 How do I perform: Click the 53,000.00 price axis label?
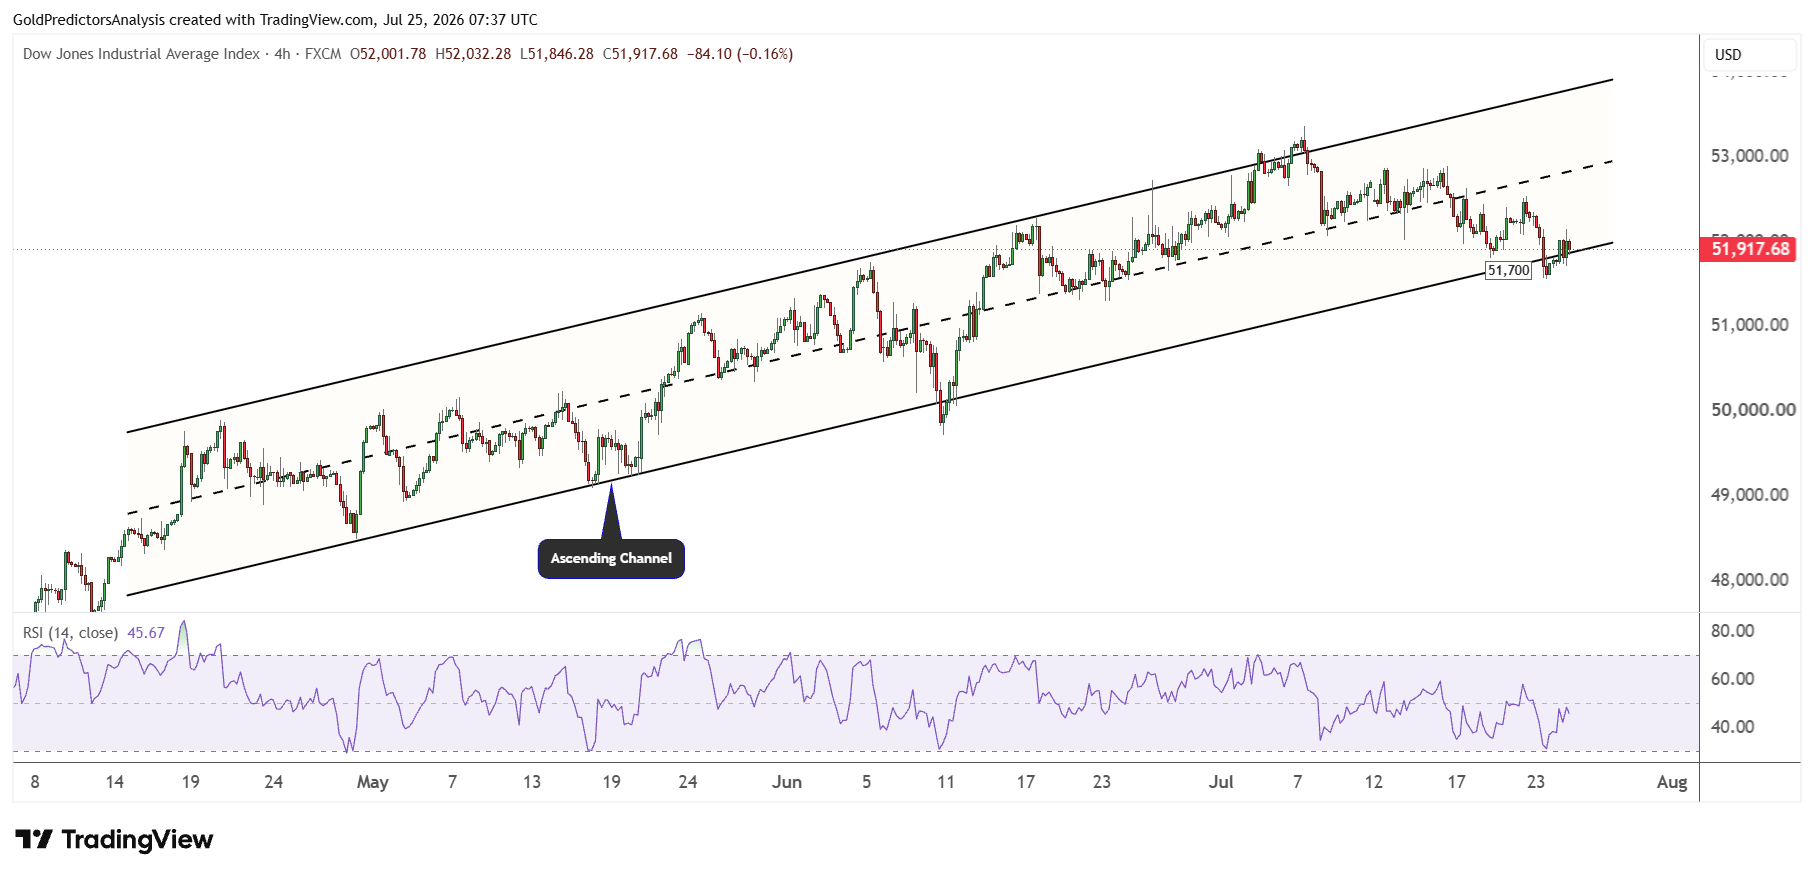[x=1749, y=156]
